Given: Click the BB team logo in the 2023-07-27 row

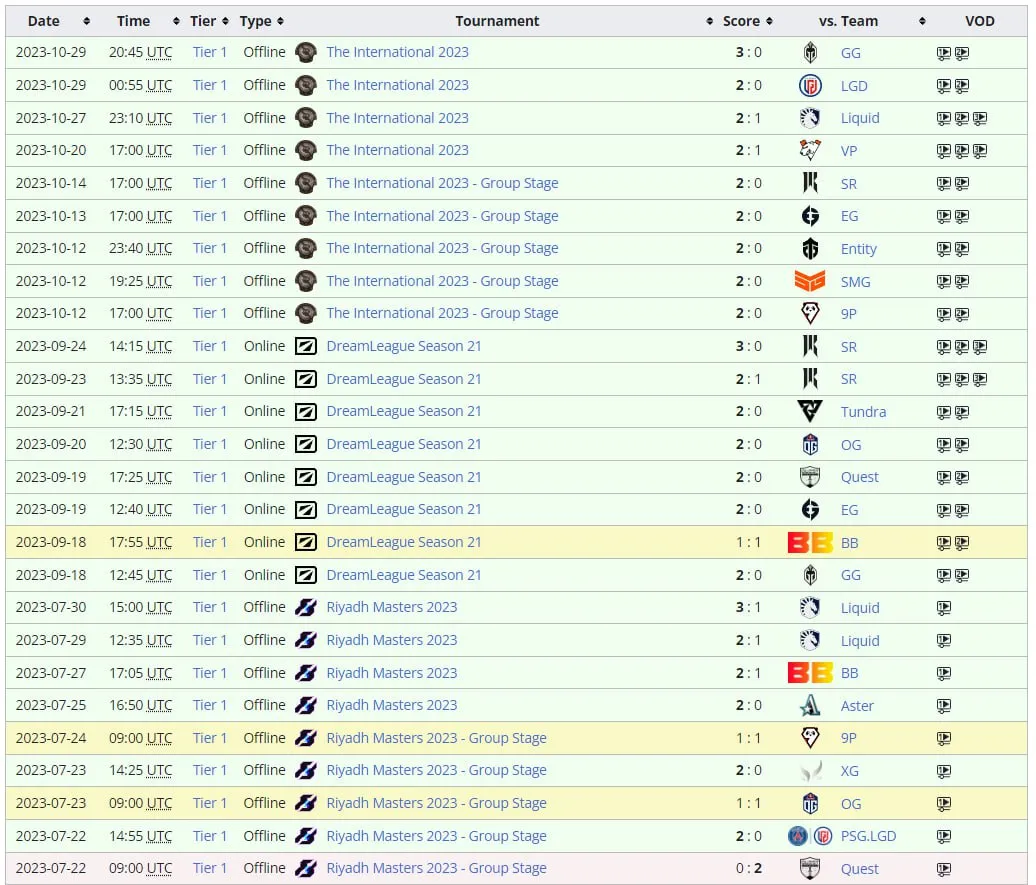Looking at the screenshot, I should tap(809, 673).
